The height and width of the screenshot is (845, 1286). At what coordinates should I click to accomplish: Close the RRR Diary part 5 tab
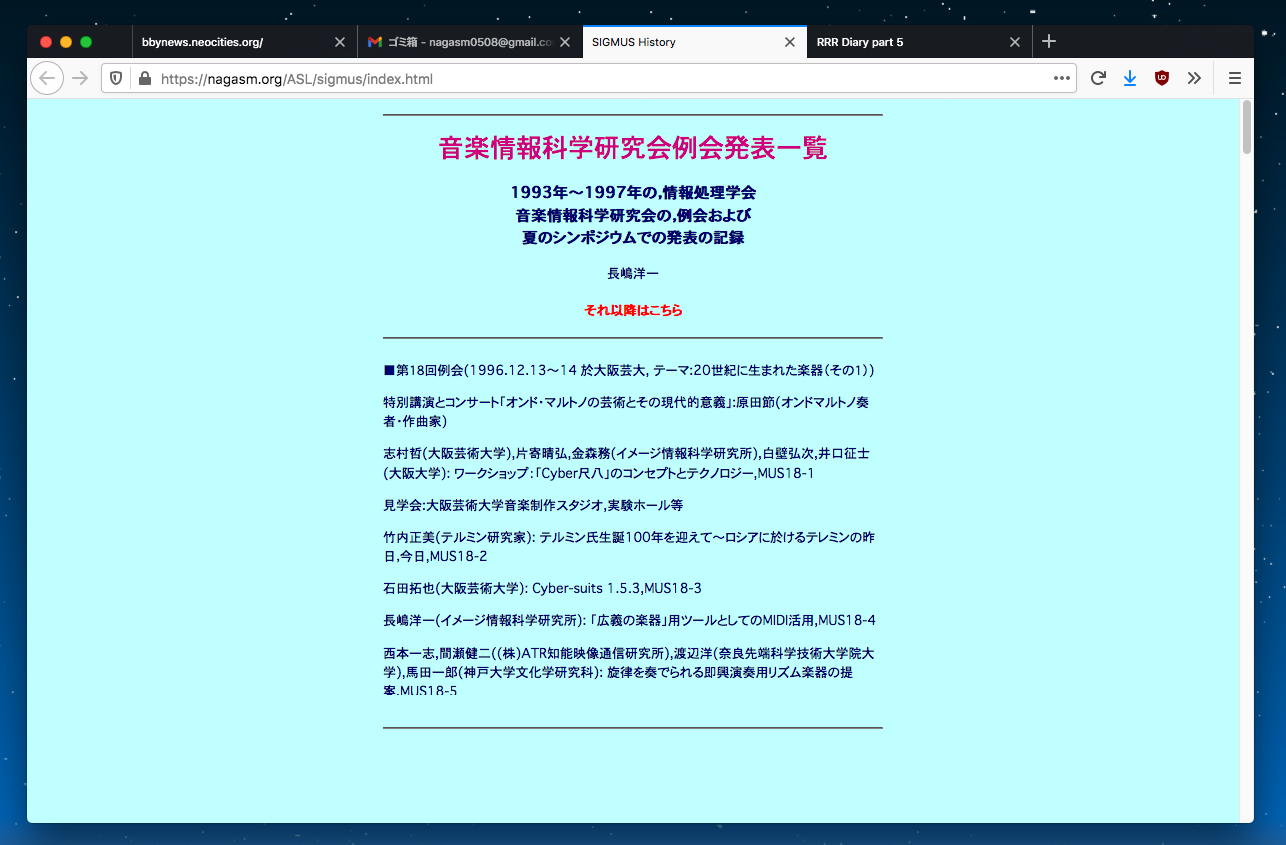pos(1015,42)
